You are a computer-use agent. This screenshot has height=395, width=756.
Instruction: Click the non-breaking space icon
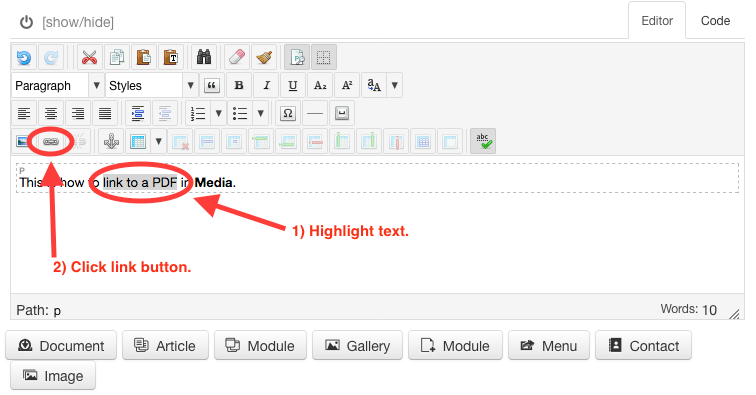pos(342,114)
